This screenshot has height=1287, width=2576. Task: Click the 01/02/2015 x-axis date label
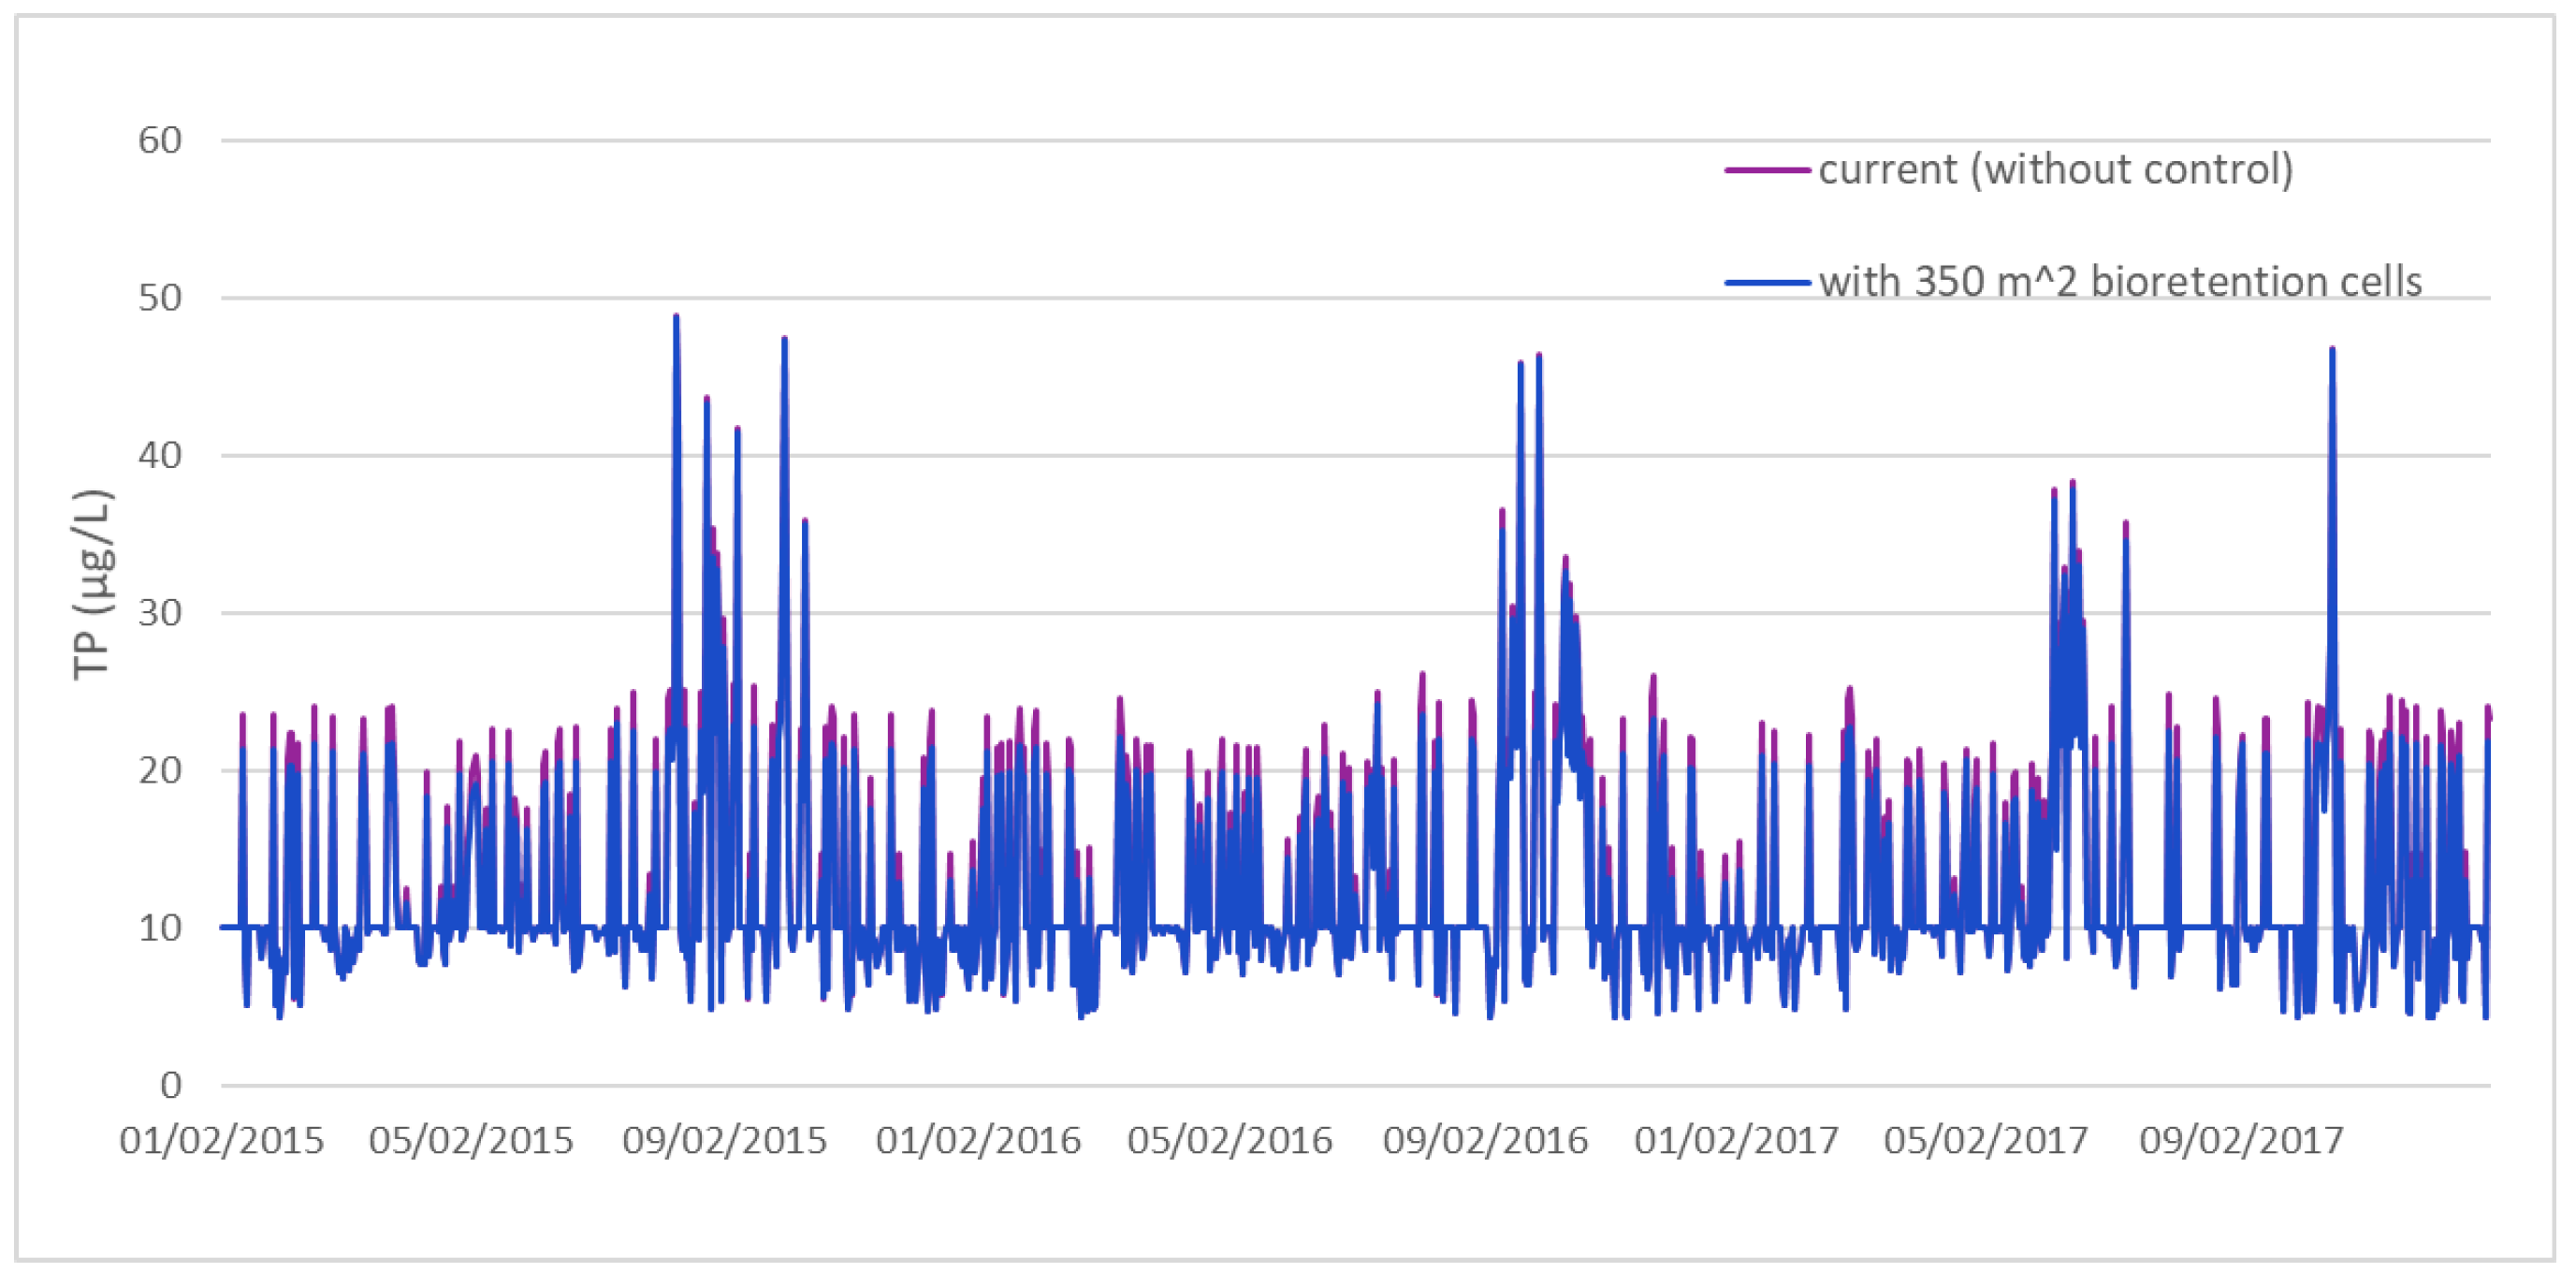222,1141
